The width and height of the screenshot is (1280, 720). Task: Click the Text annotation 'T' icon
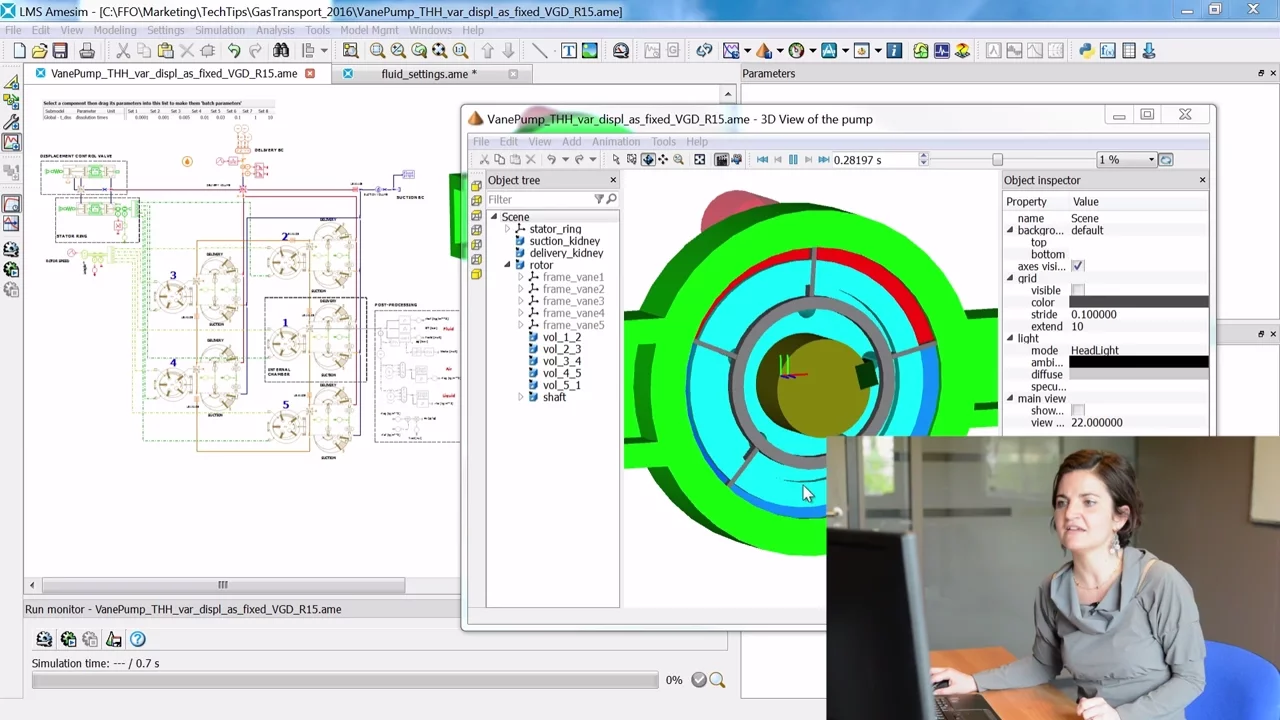pyautogui.click(x=569, y=50)
